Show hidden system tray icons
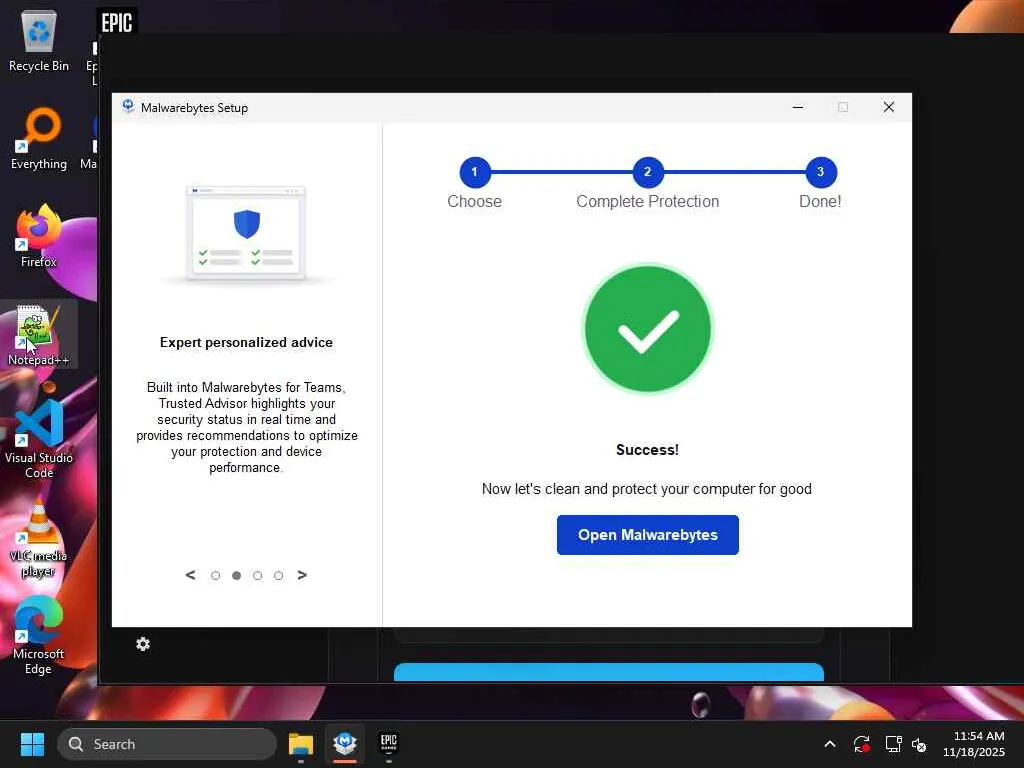The image size is (1024, 768). pyautogui.click(x=829, y=744)
